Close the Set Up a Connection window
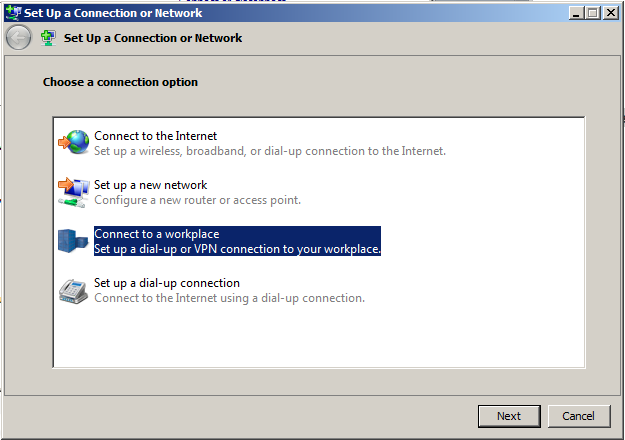Screen dimensions: 625x440 [609, 13]
